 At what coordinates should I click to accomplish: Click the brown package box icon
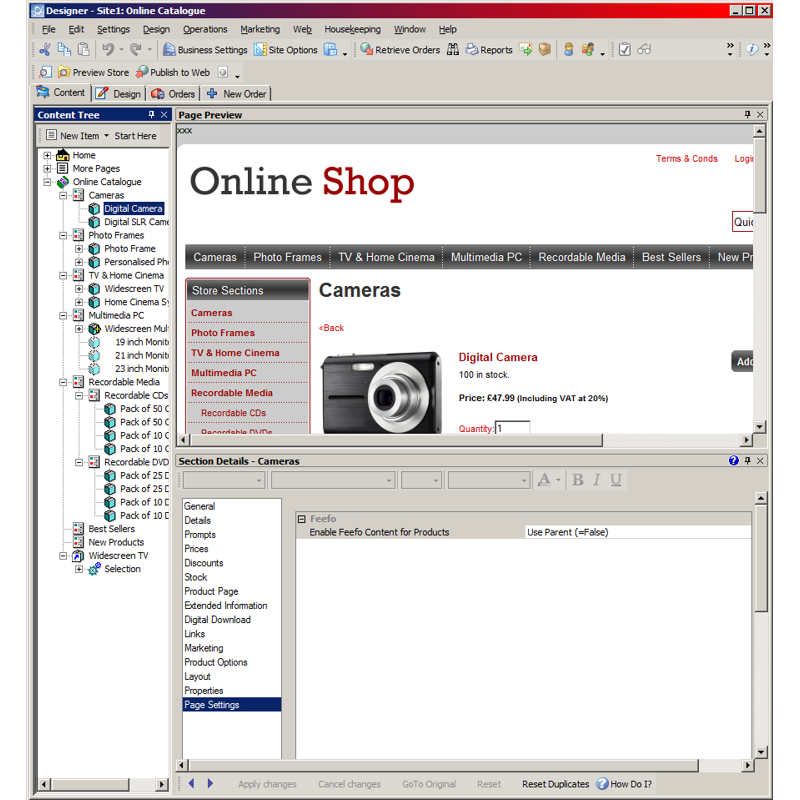pyautogui.click(x=544, y=49)
